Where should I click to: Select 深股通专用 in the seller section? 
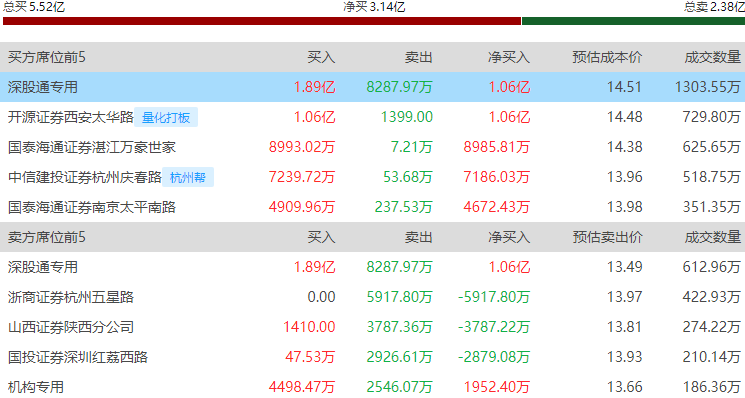[x=43, y=267]
